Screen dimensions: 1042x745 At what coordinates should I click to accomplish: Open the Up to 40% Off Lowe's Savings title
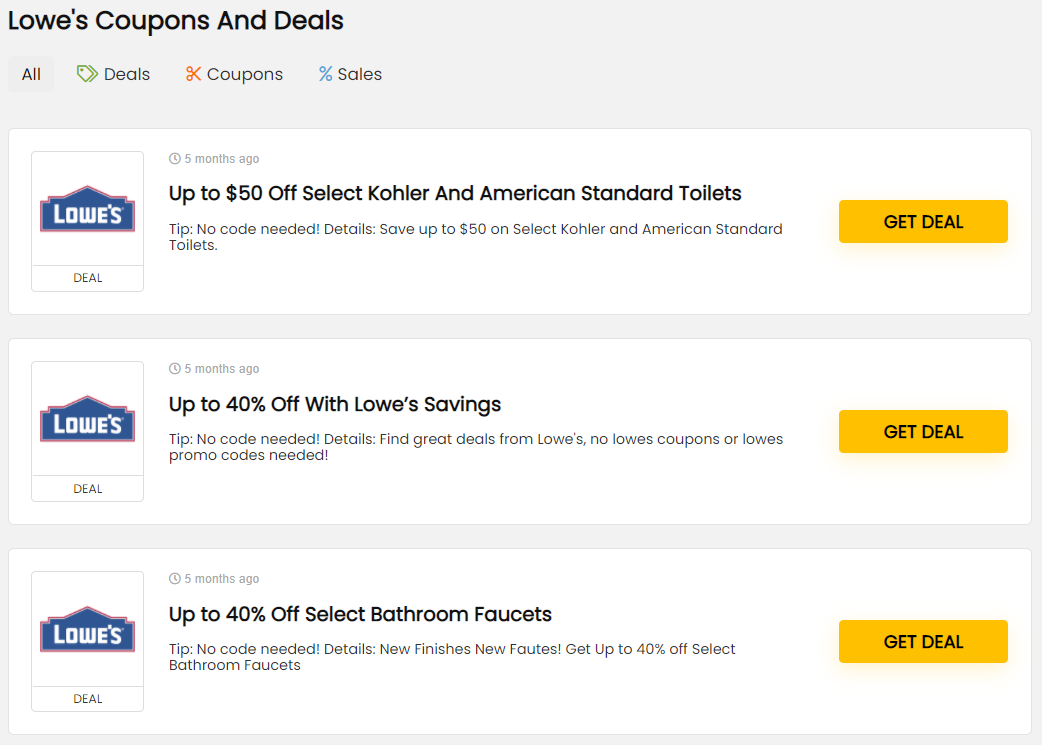[335, 404]
